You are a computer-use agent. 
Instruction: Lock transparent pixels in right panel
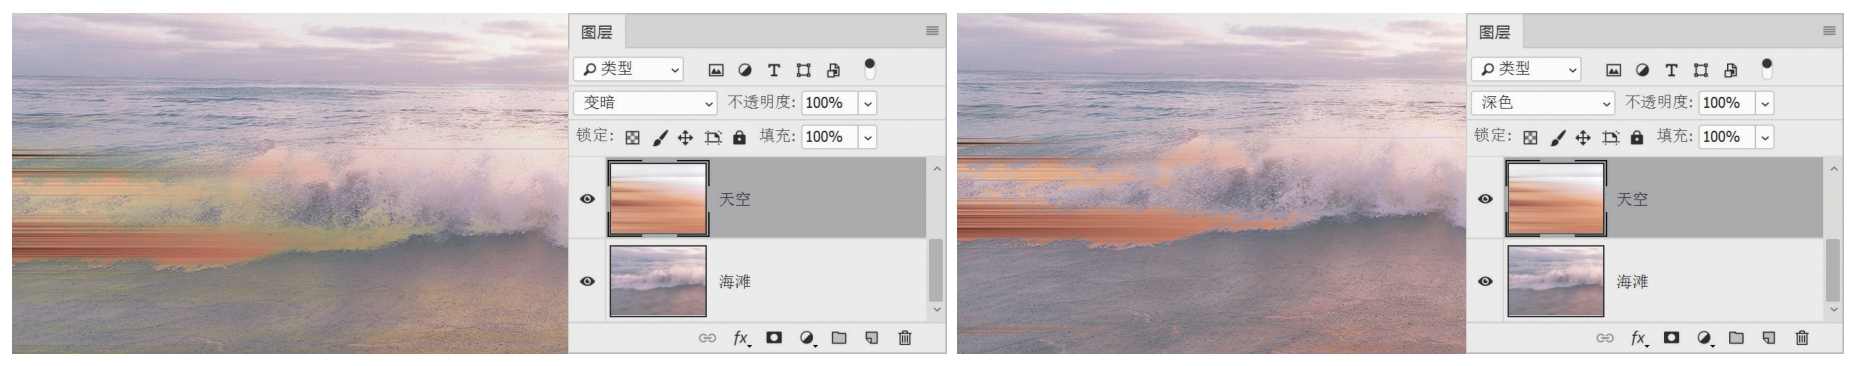pos(1530,137)
